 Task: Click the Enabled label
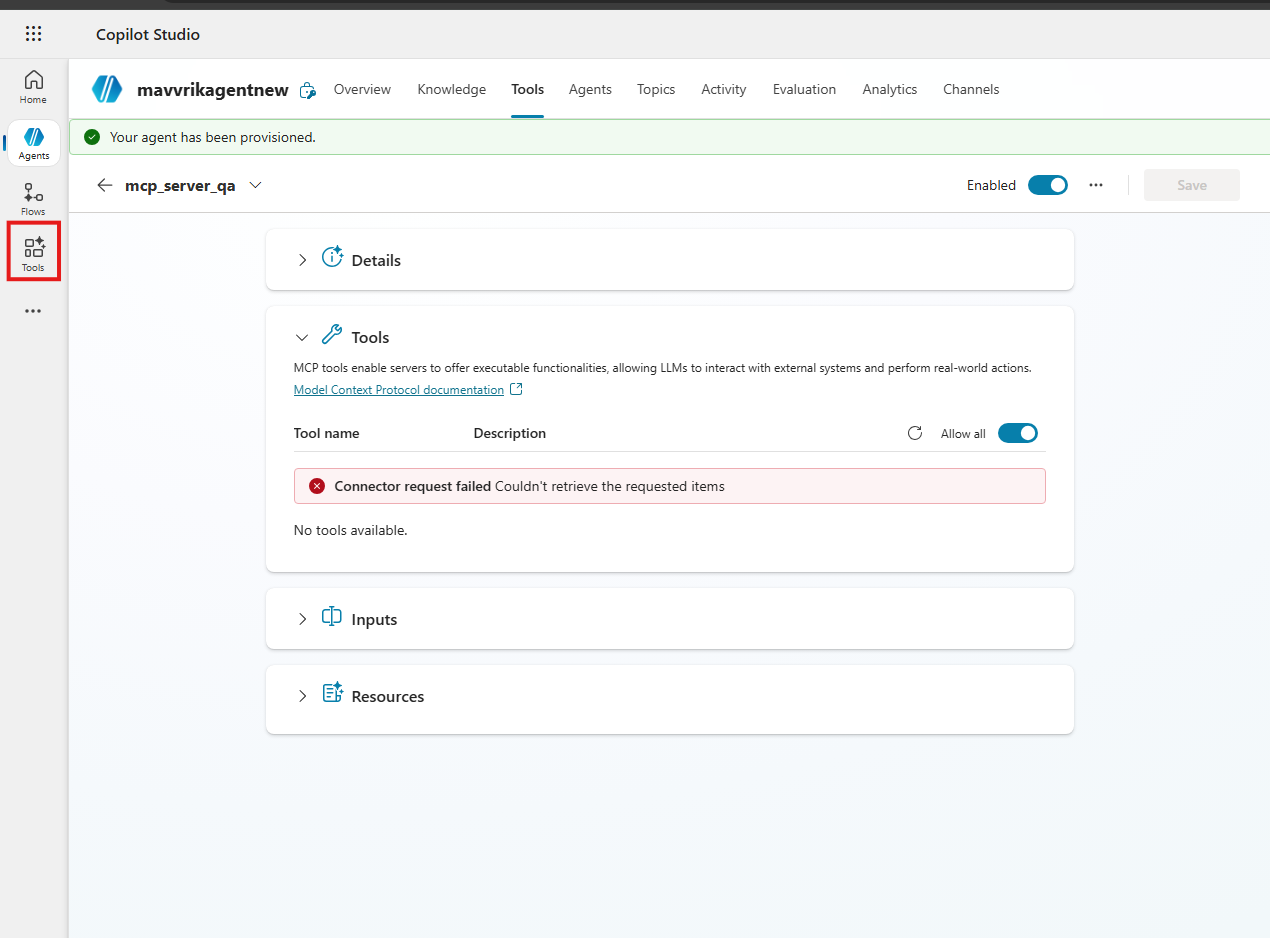991,185
